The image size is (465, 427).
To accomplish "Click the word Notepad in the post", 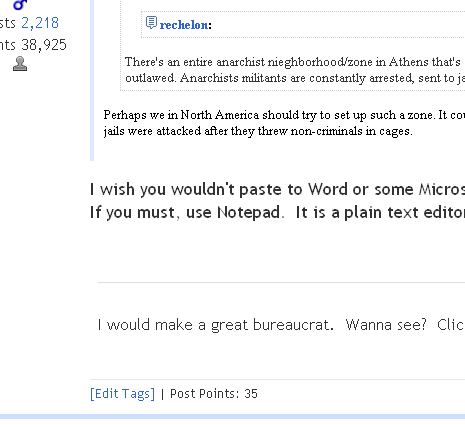I will (249, 212).
